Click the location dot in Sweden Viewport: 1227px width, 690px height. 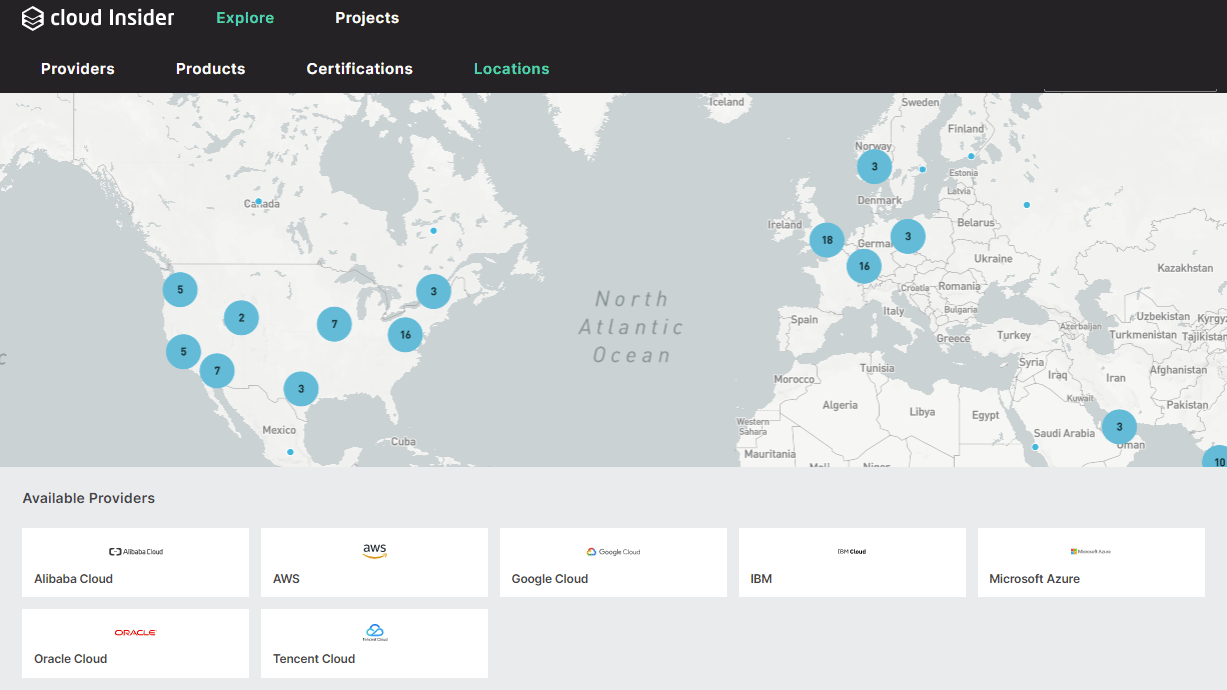point(922,169)
